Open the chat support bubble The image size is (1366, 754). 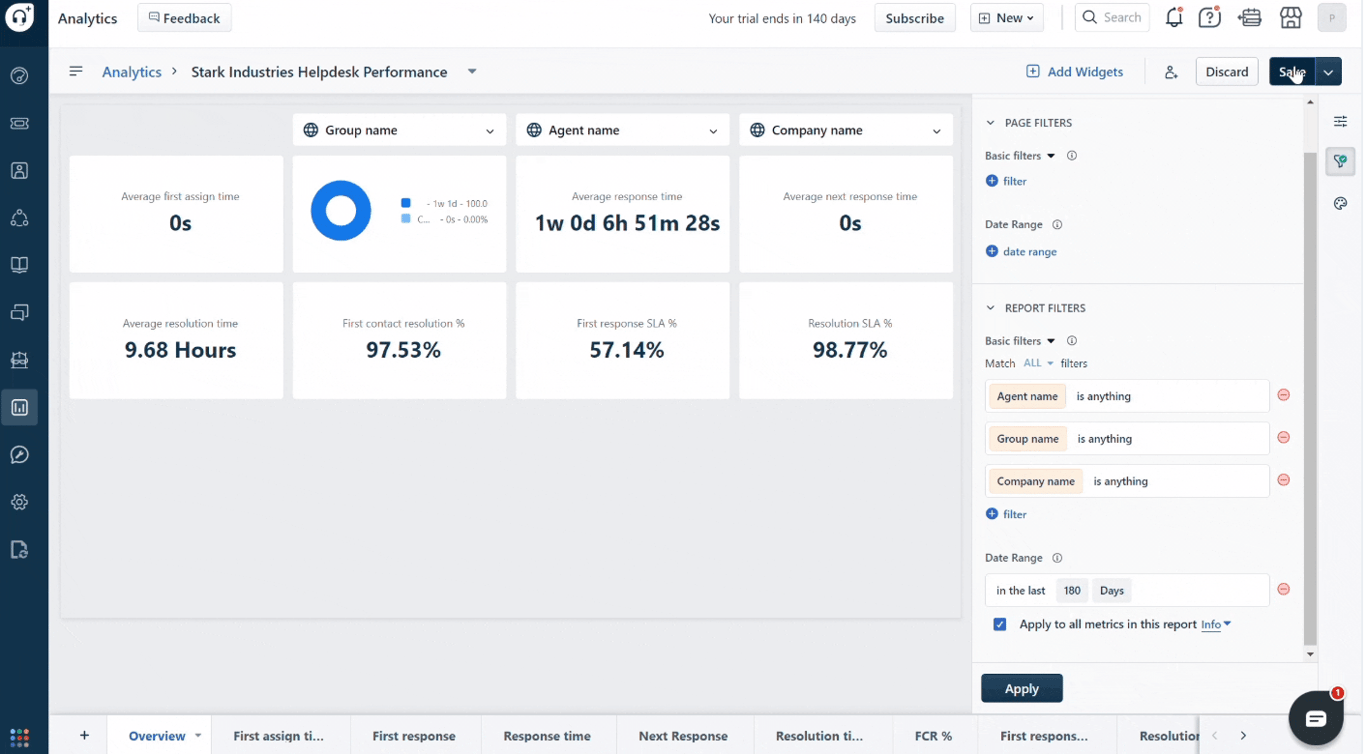(x=1315, y=718)
